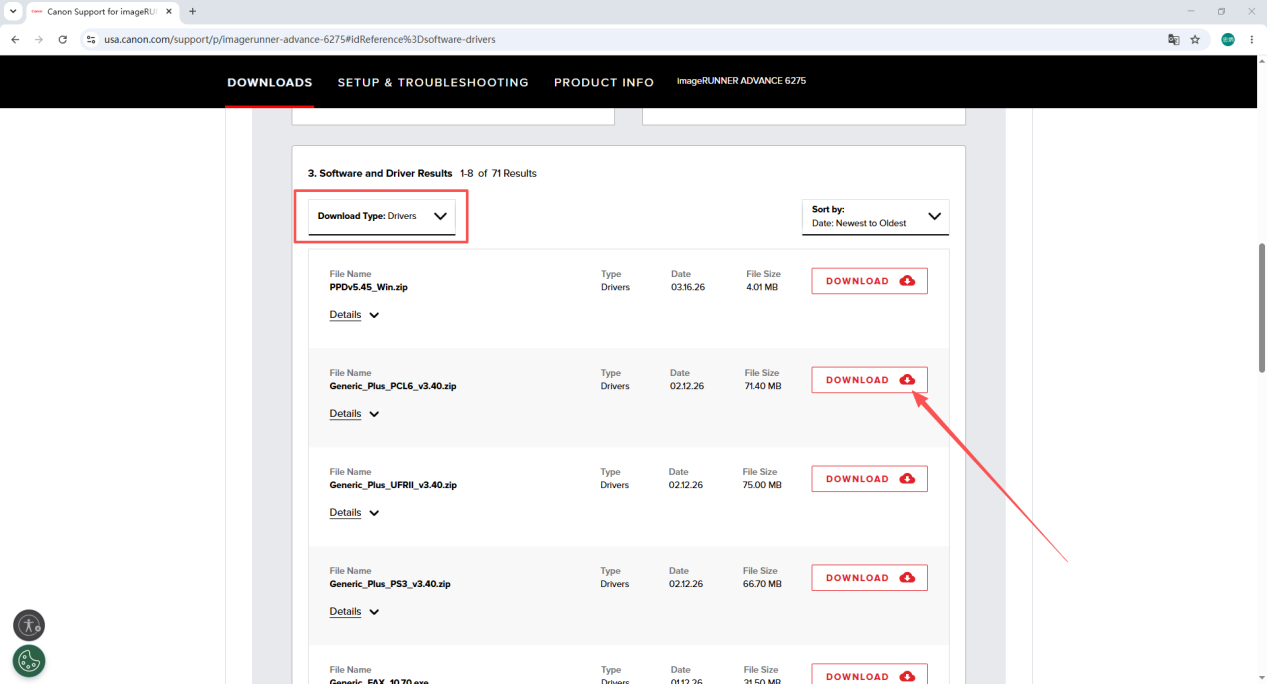
Task: Click the 71.40 MB file size value
Action: (763, 386)
